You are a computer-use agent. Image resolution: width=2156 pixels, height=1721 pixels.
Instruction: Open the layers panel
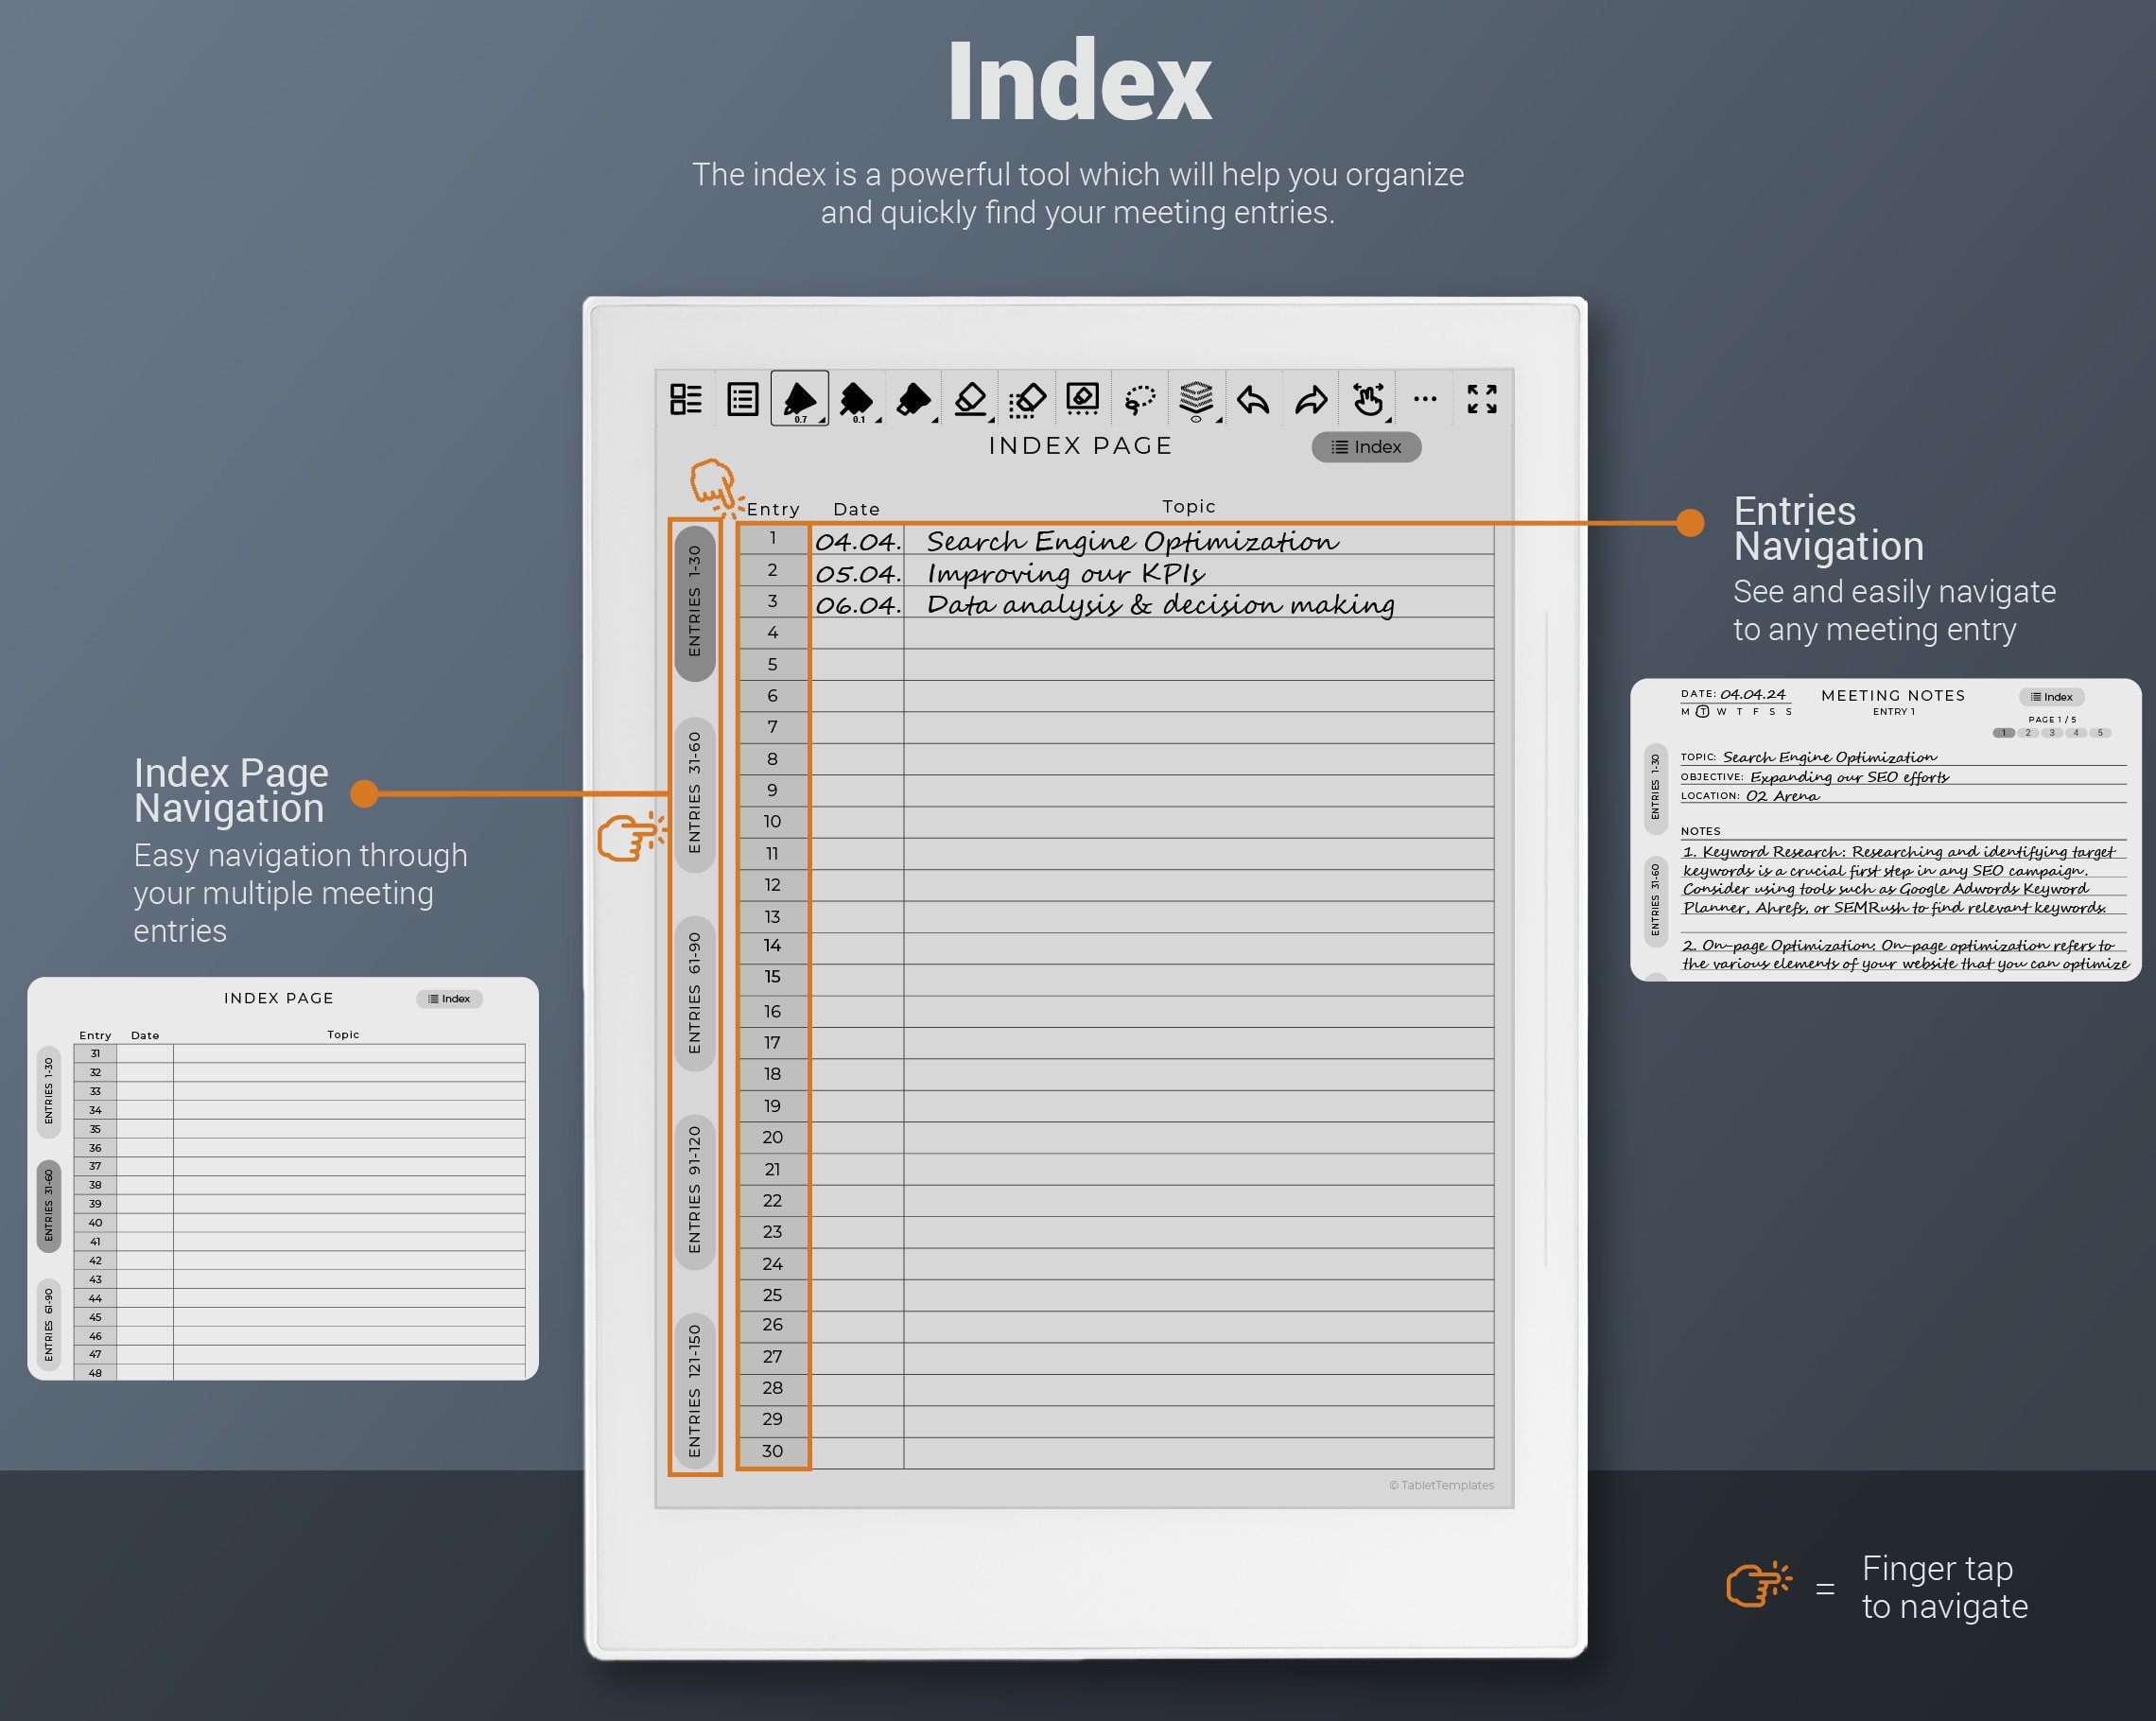click(1196, 398)
